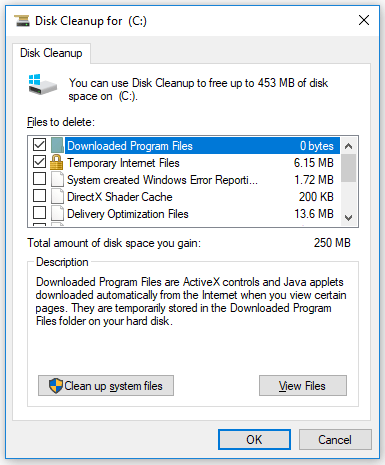Click the file icon for Windows Error Reporting
The image size is (385, 465).
(57, 179)
